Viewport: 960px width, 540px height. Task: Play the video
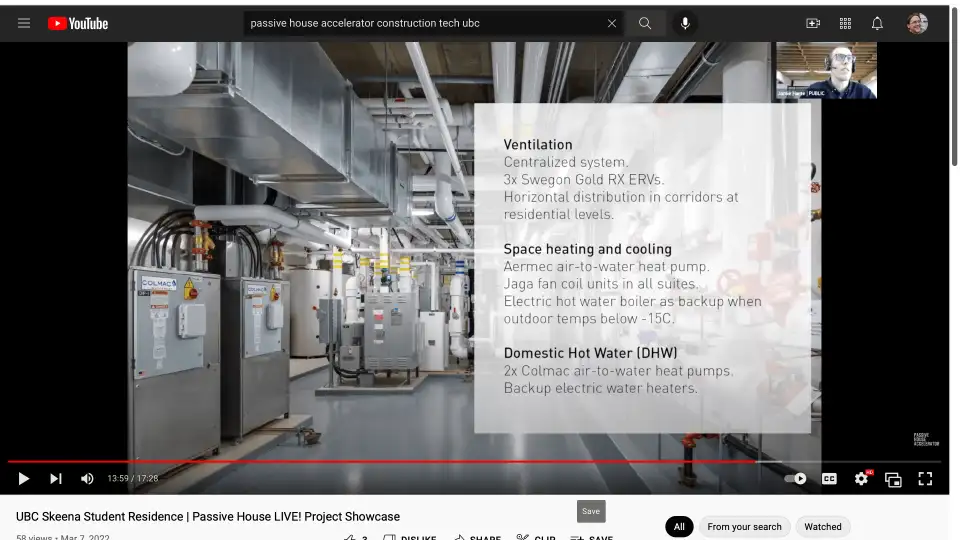pyautogui.click(x=24, y=478)
